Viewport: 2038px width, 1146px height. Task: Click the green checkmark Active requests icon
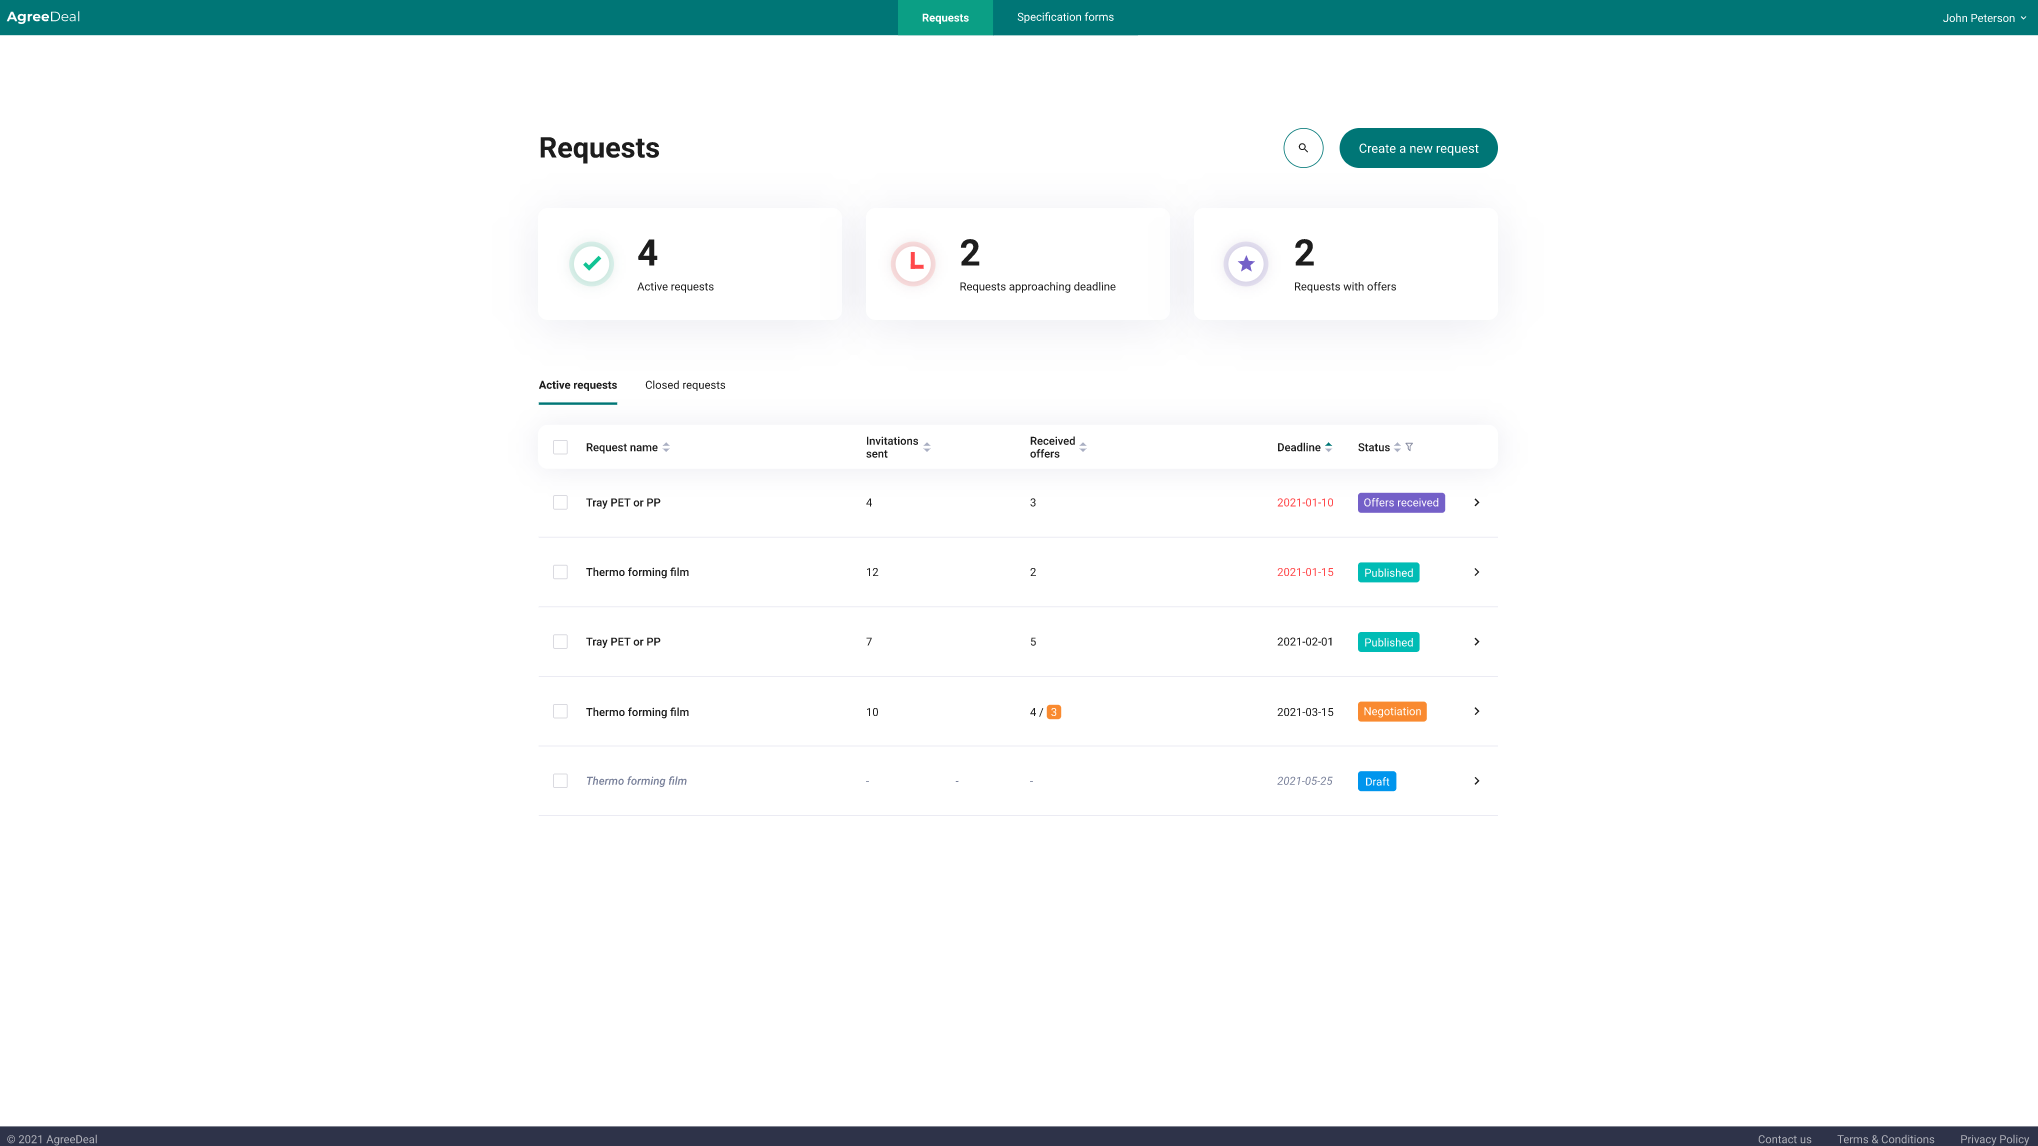pyautogui.click(x=591, y=264)
